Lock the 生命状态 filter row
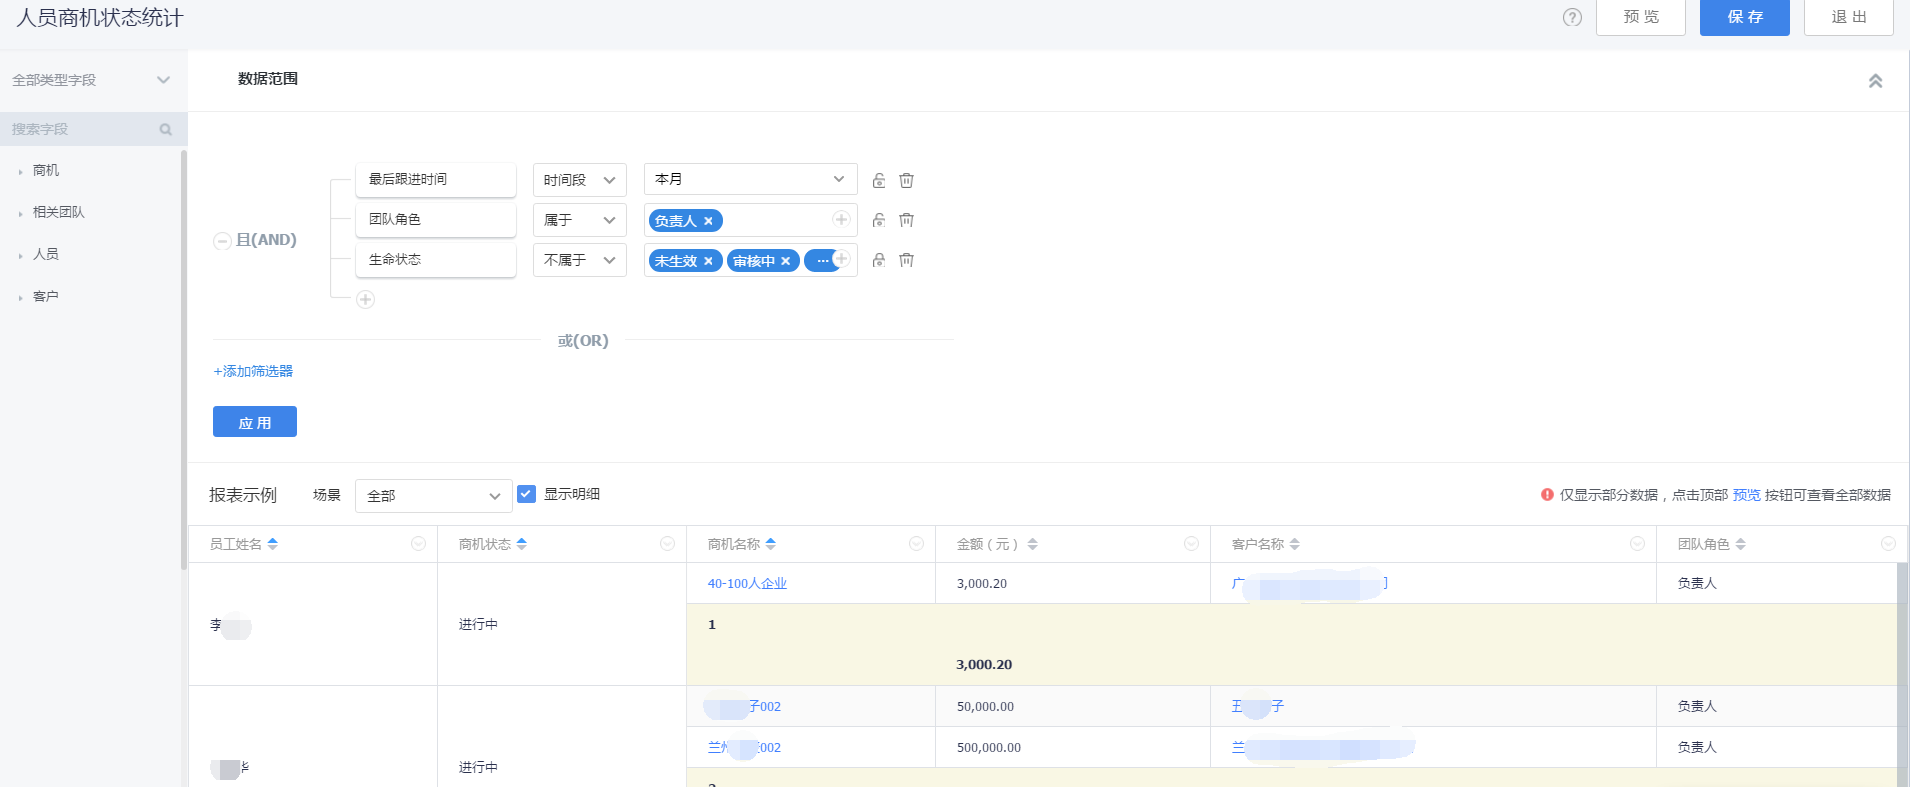The width and height of the screenshot is (1910, 787). coord(879,260)
